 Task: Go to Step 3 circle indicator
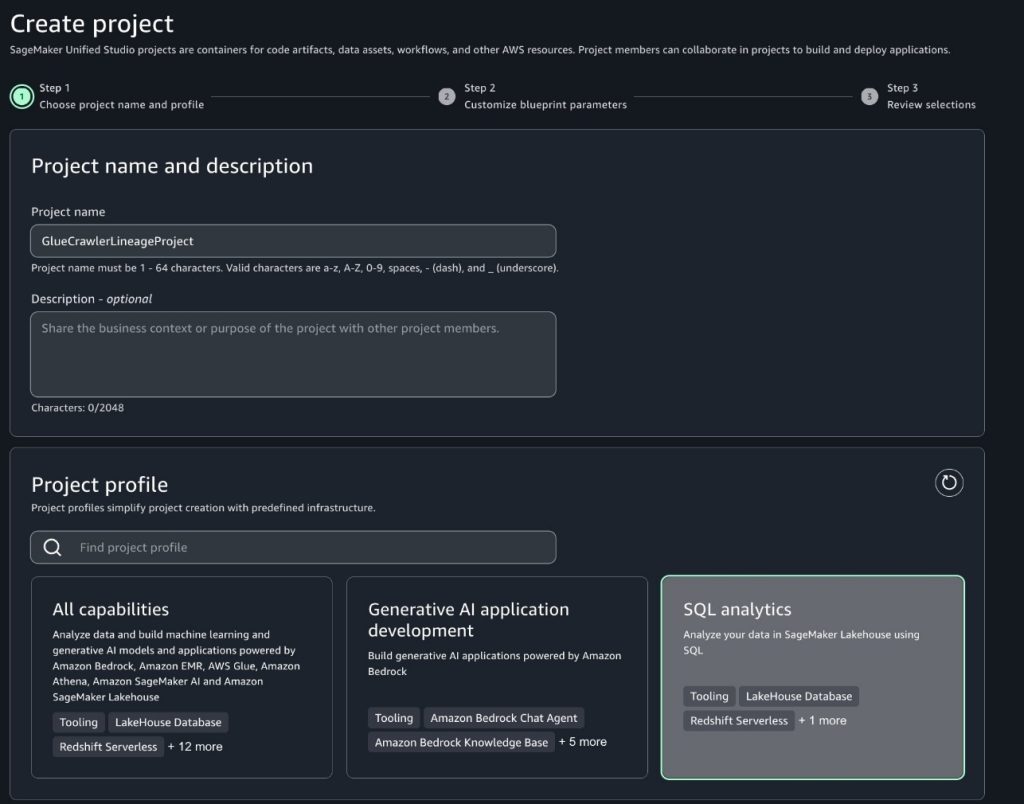(x=869, y=97)
